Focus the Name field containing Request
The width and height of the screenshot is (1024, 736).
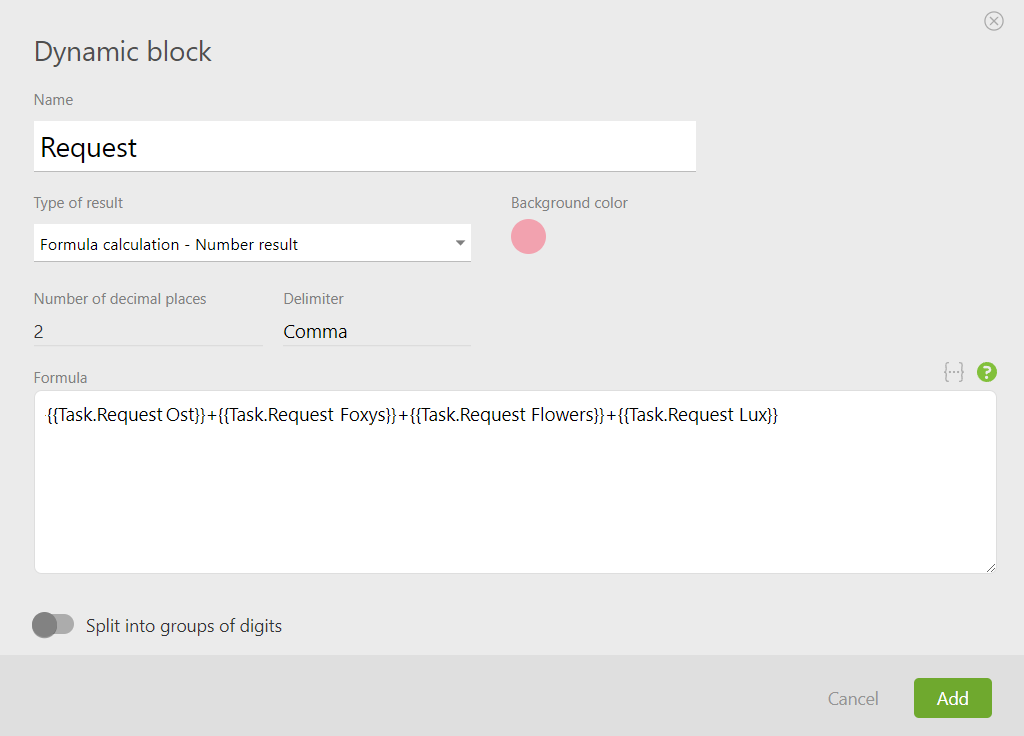click(364, 147)
